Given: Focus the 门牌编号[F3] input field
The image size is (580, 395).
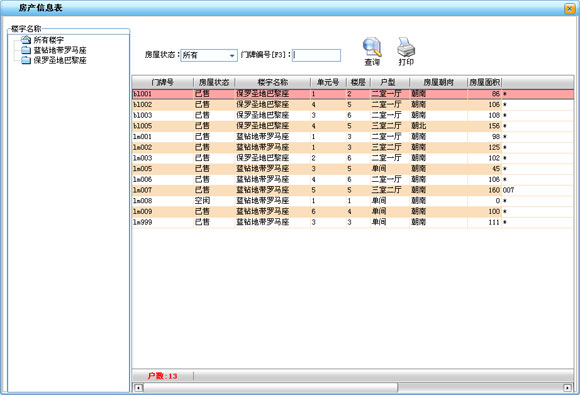Looking at the screenshot, I should pos(316,55).
